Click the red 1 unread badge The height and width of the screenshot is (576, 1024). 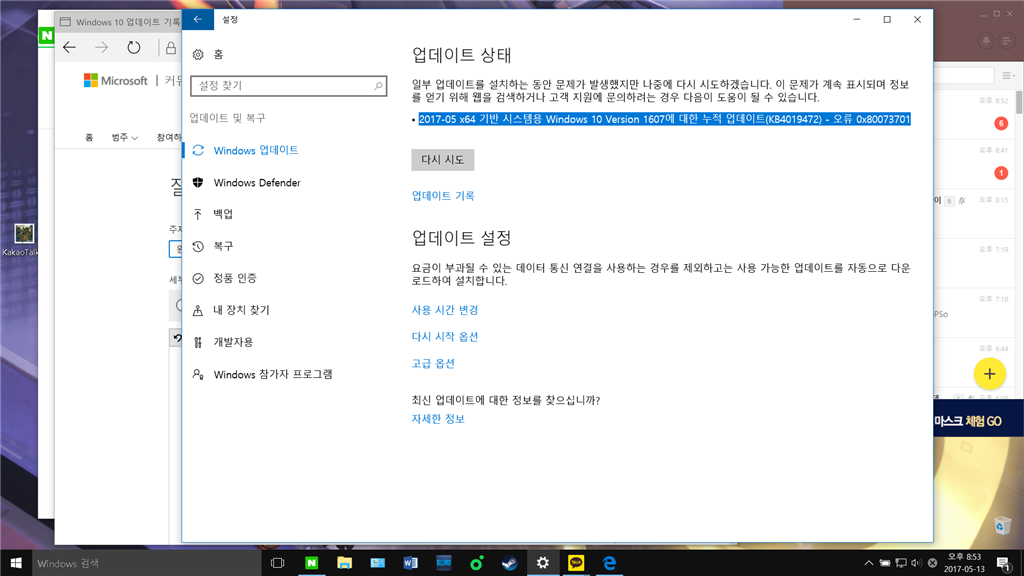click(1000, 173)
